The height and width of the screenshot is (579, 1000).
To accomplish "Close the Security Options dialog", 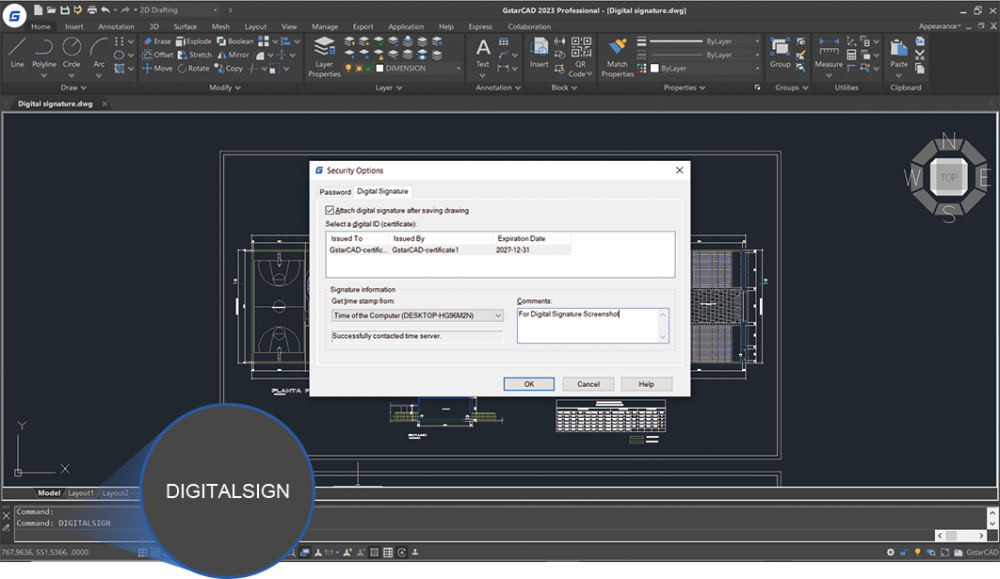I will [x=679, y=170].
